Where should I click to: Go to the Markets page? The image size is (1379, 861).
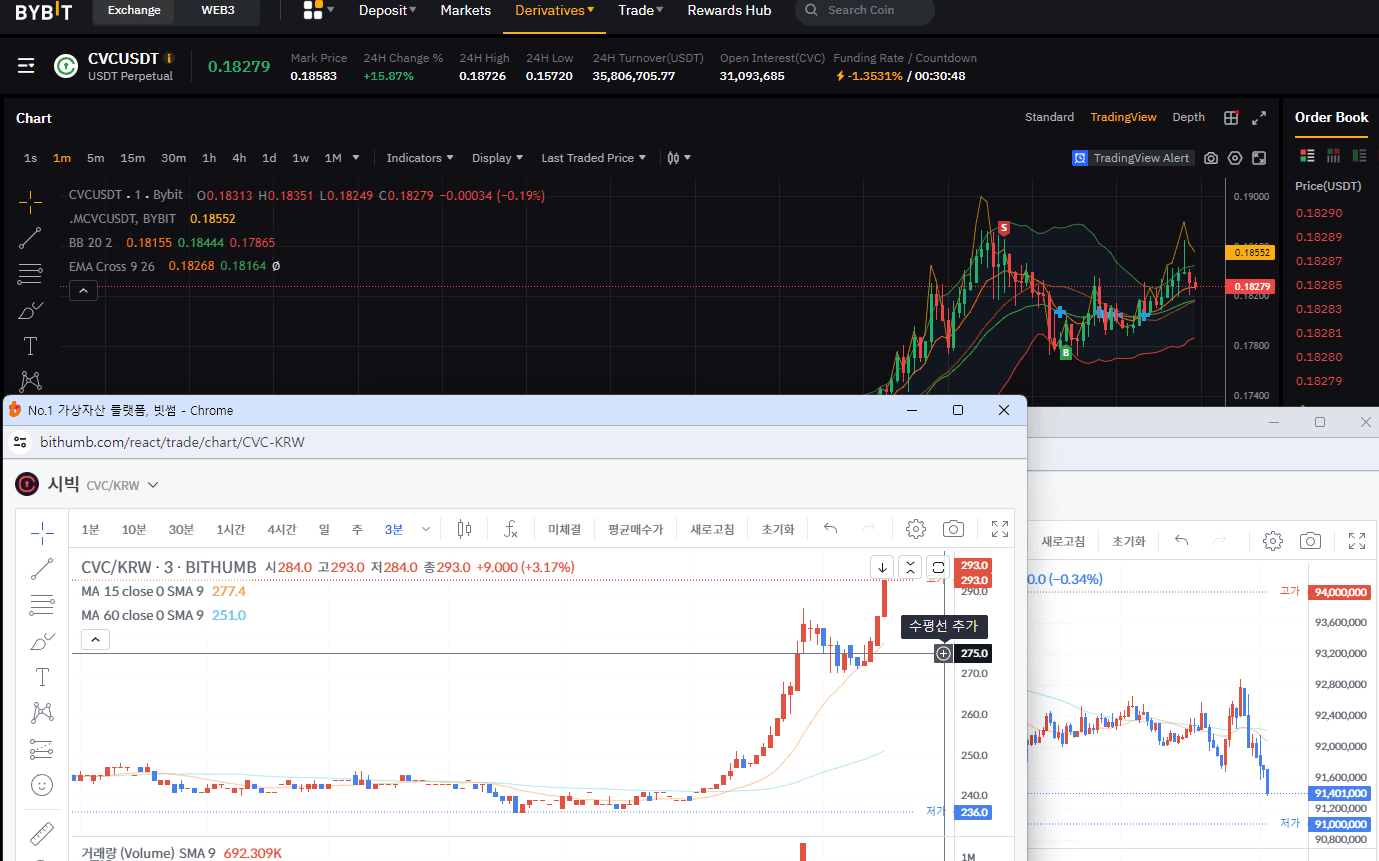click(x=466, y=11)
